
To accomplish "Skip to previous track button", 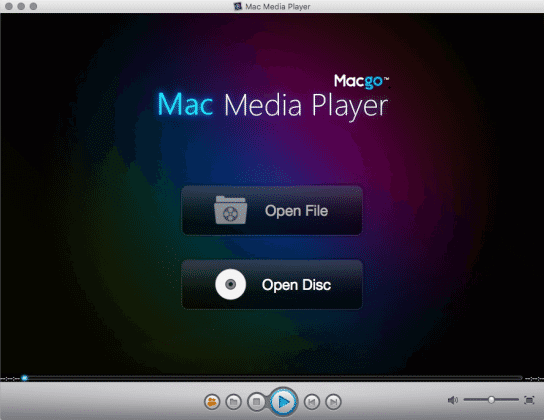I will point(312,402).
